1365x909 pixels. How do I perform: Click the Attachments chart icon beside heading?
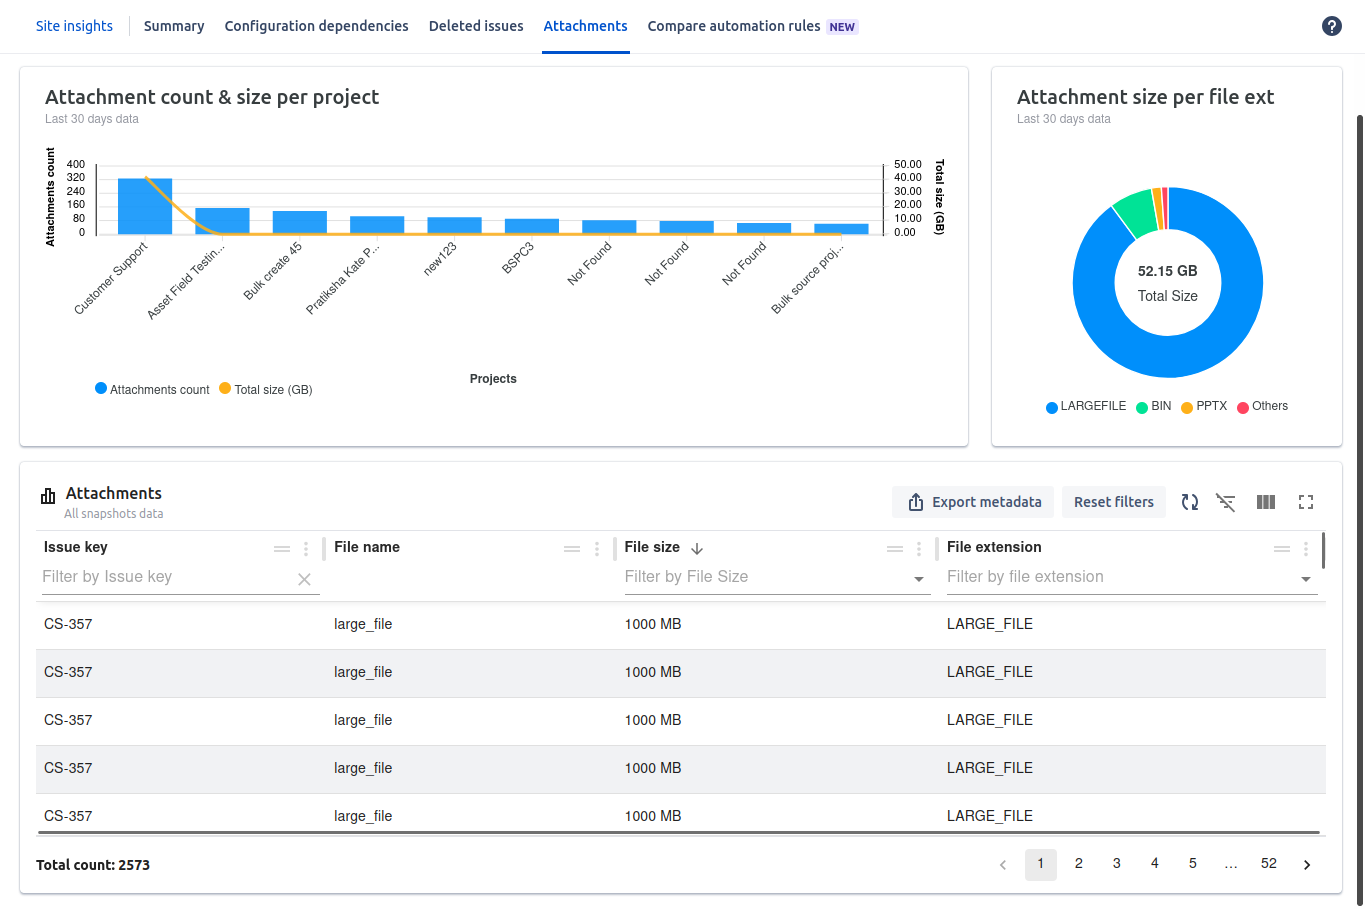point(48,496)
